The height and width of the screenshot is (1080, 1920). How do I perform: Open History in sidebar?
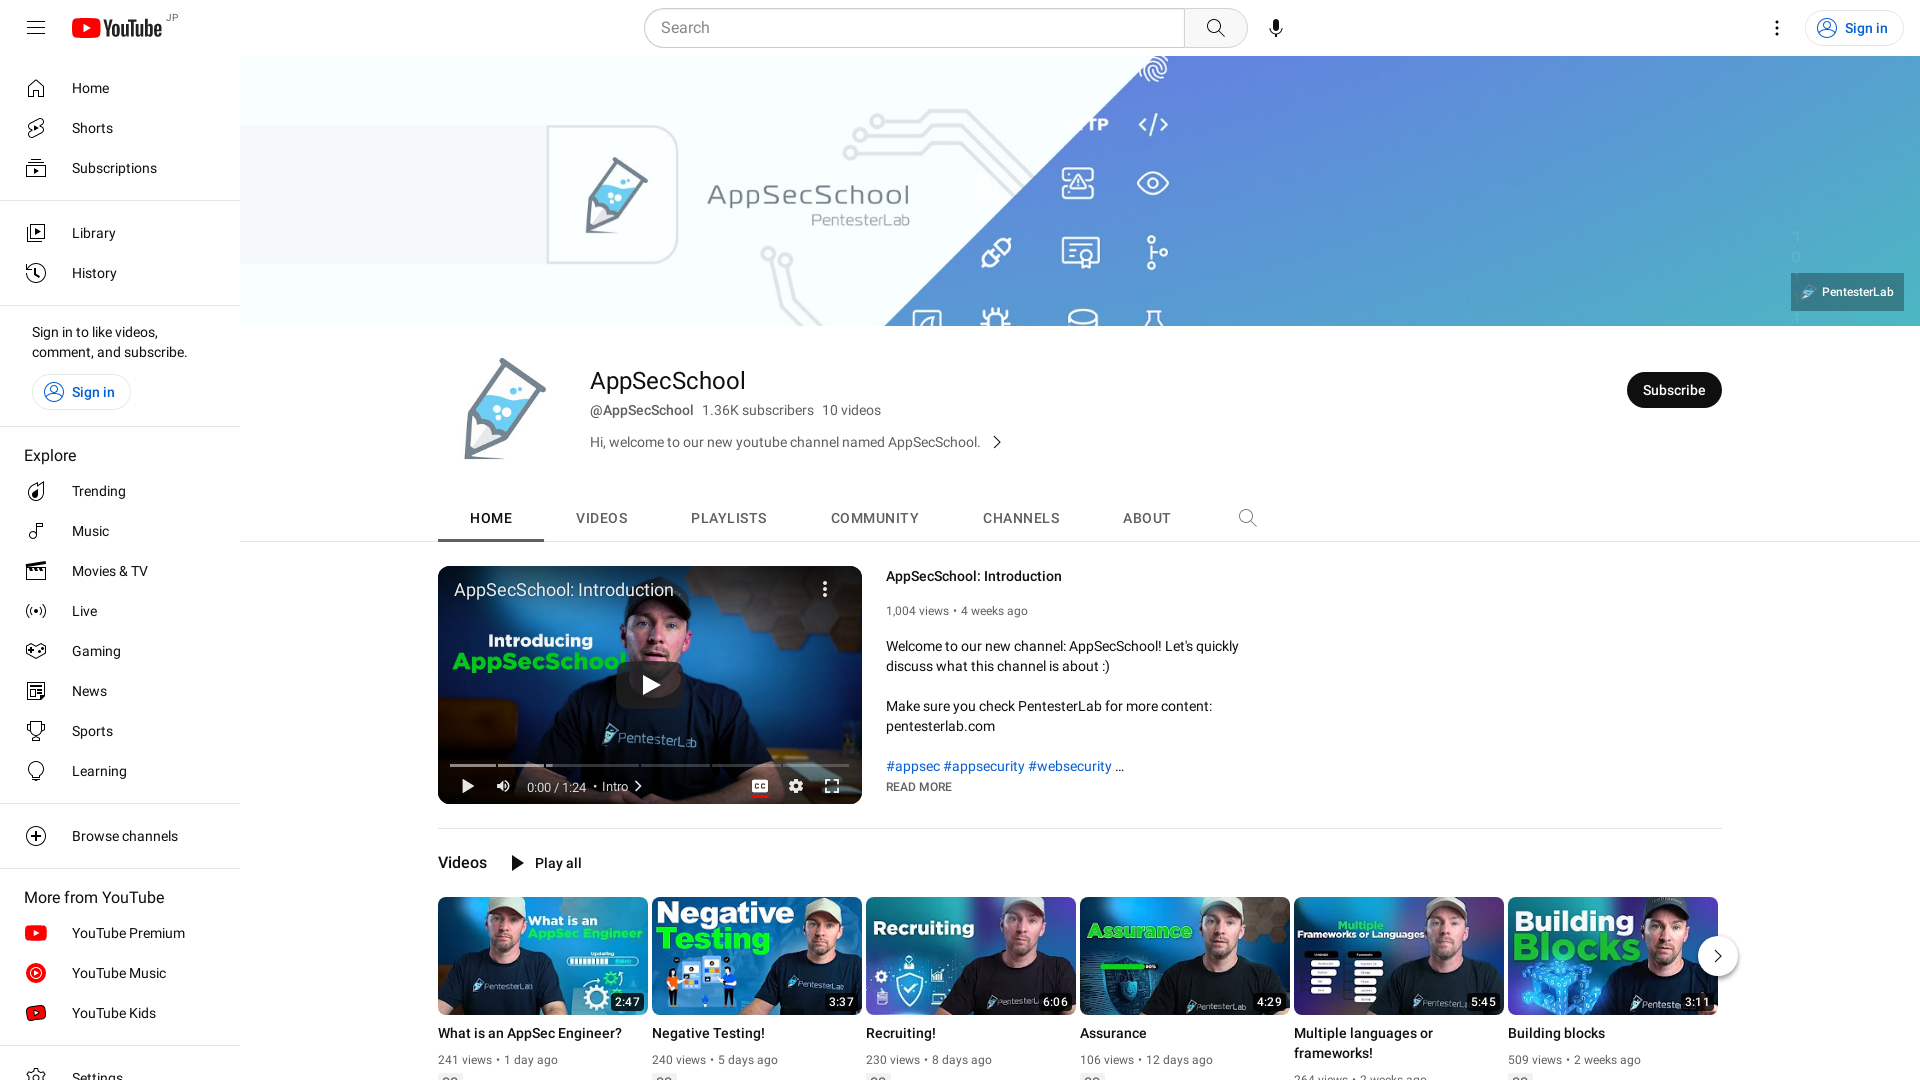120,273
